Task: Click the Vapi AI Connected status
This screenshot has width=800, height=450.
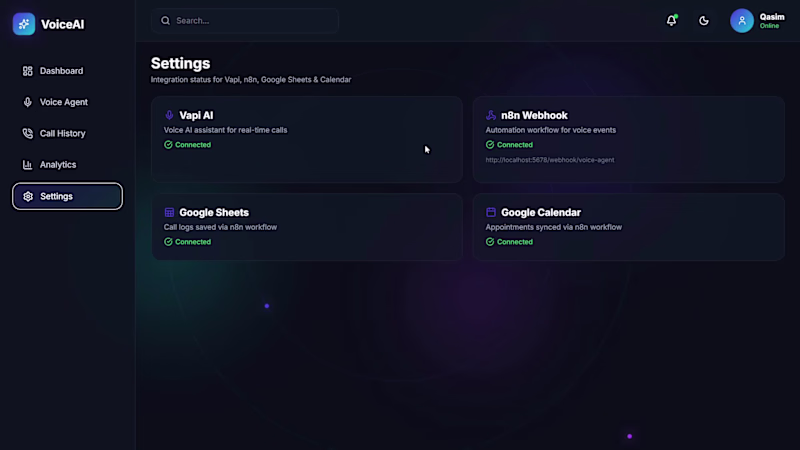Action: point(187,145)
